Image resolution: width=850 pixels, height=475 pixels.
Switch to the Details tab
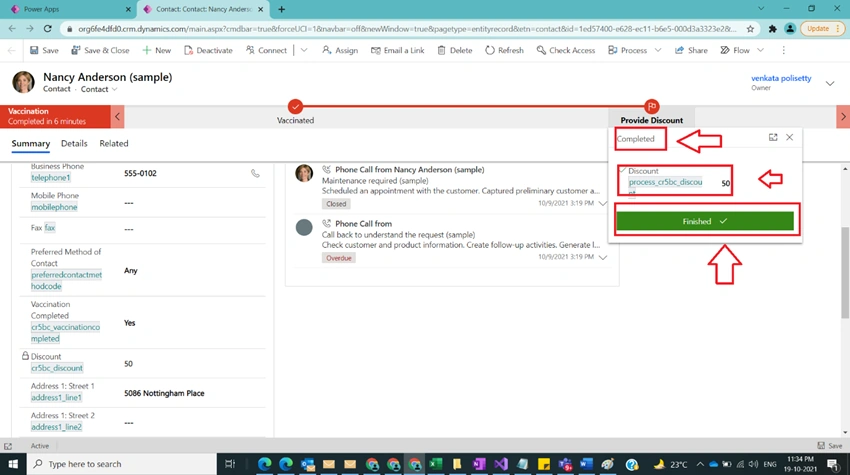[74, 144]
